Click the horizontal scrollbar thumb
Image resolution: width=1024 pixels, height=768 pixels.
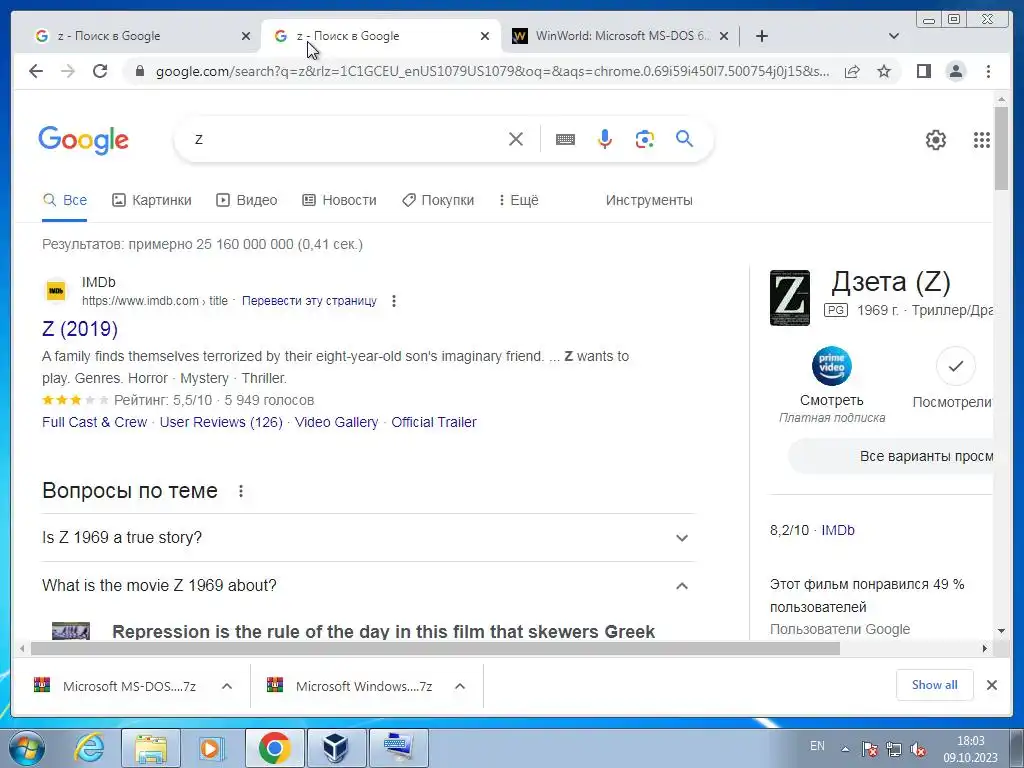(x=435, y=648)
